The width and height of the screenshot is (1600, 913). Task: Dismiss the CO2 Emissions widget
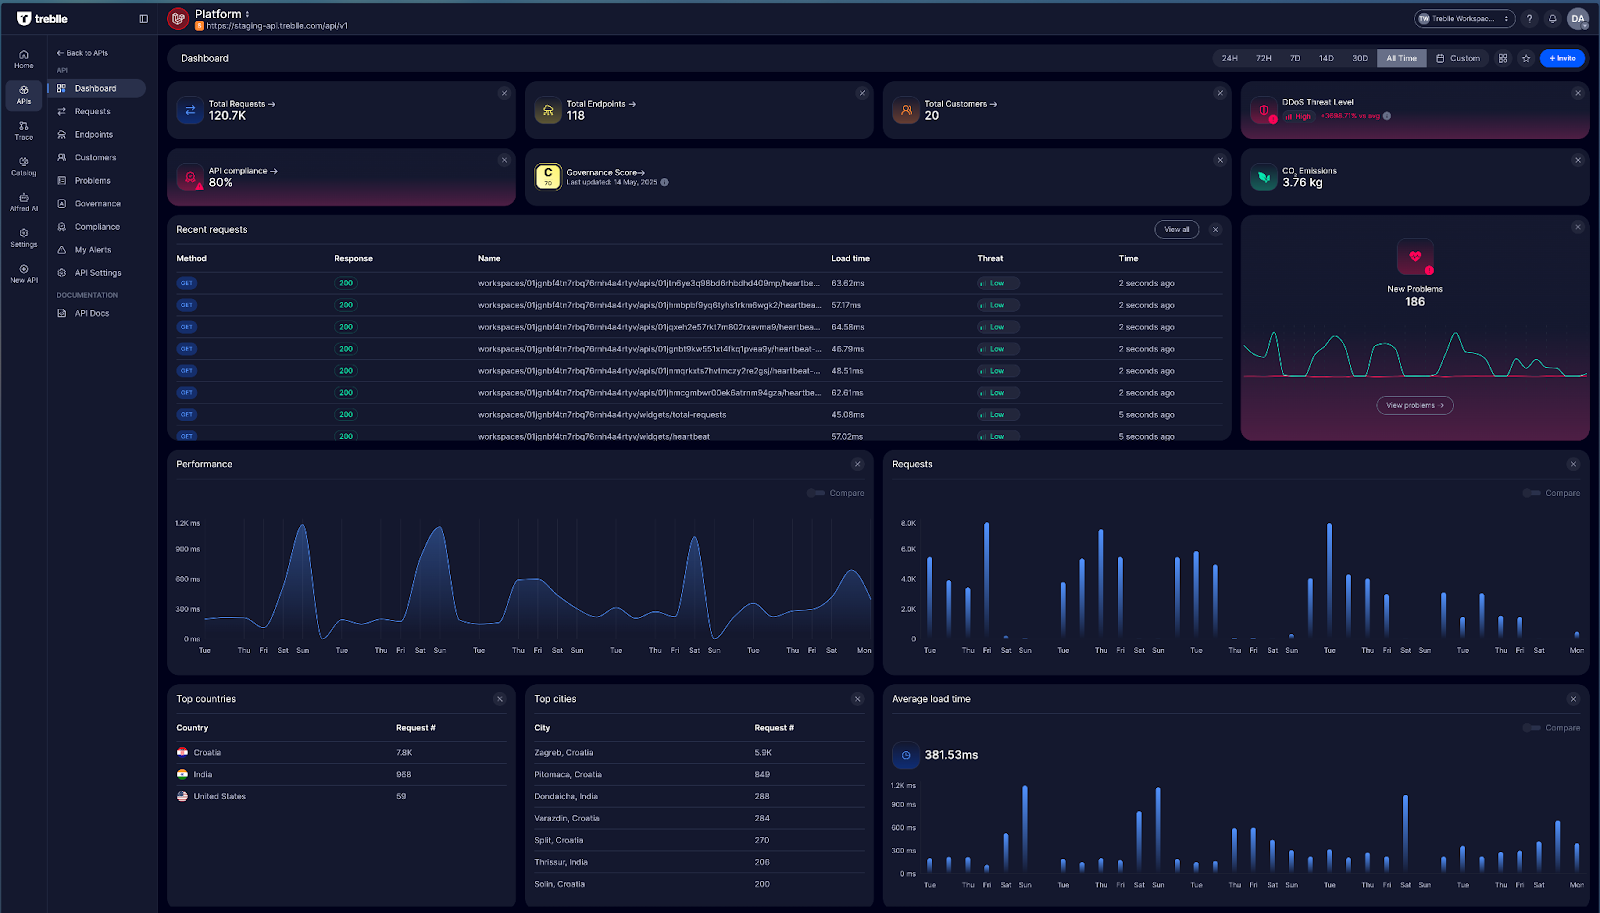click(x=1578, y=160)
